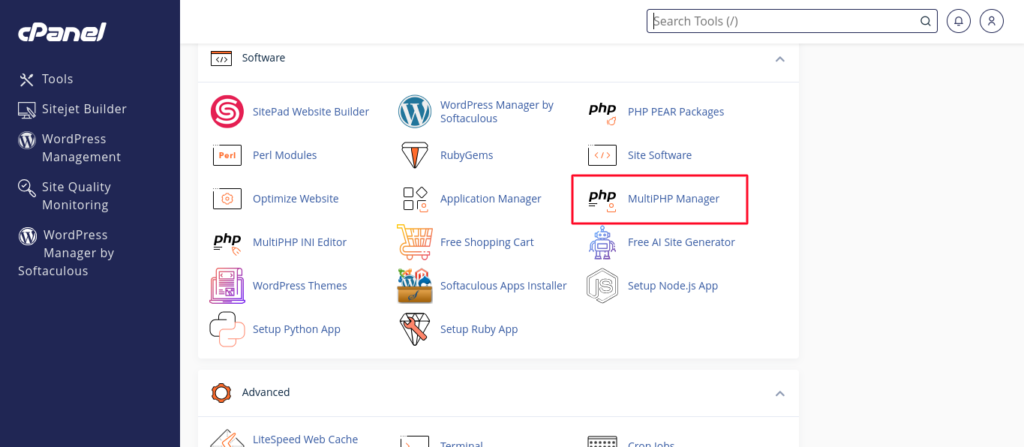Click the WordPress Themes icon

click(227, 286)
